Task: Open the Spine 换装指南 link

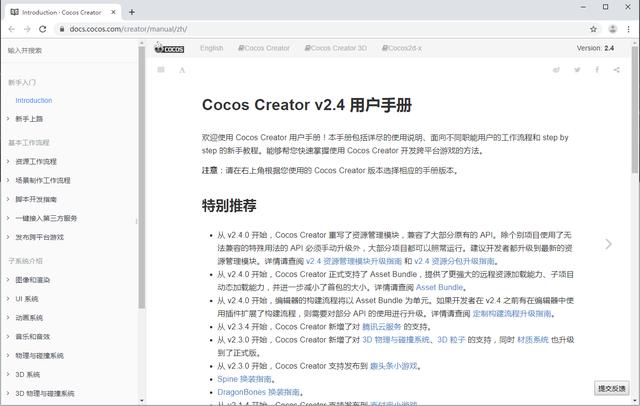Action: coord(244,379)
